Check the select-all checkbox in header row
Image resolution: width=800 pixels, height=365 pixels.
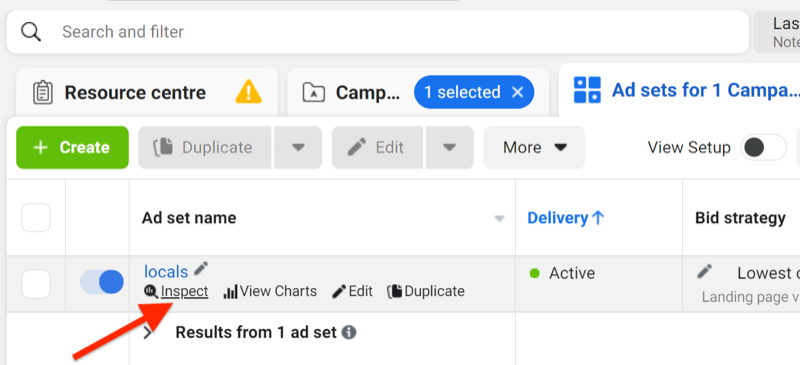click(36, 217)
